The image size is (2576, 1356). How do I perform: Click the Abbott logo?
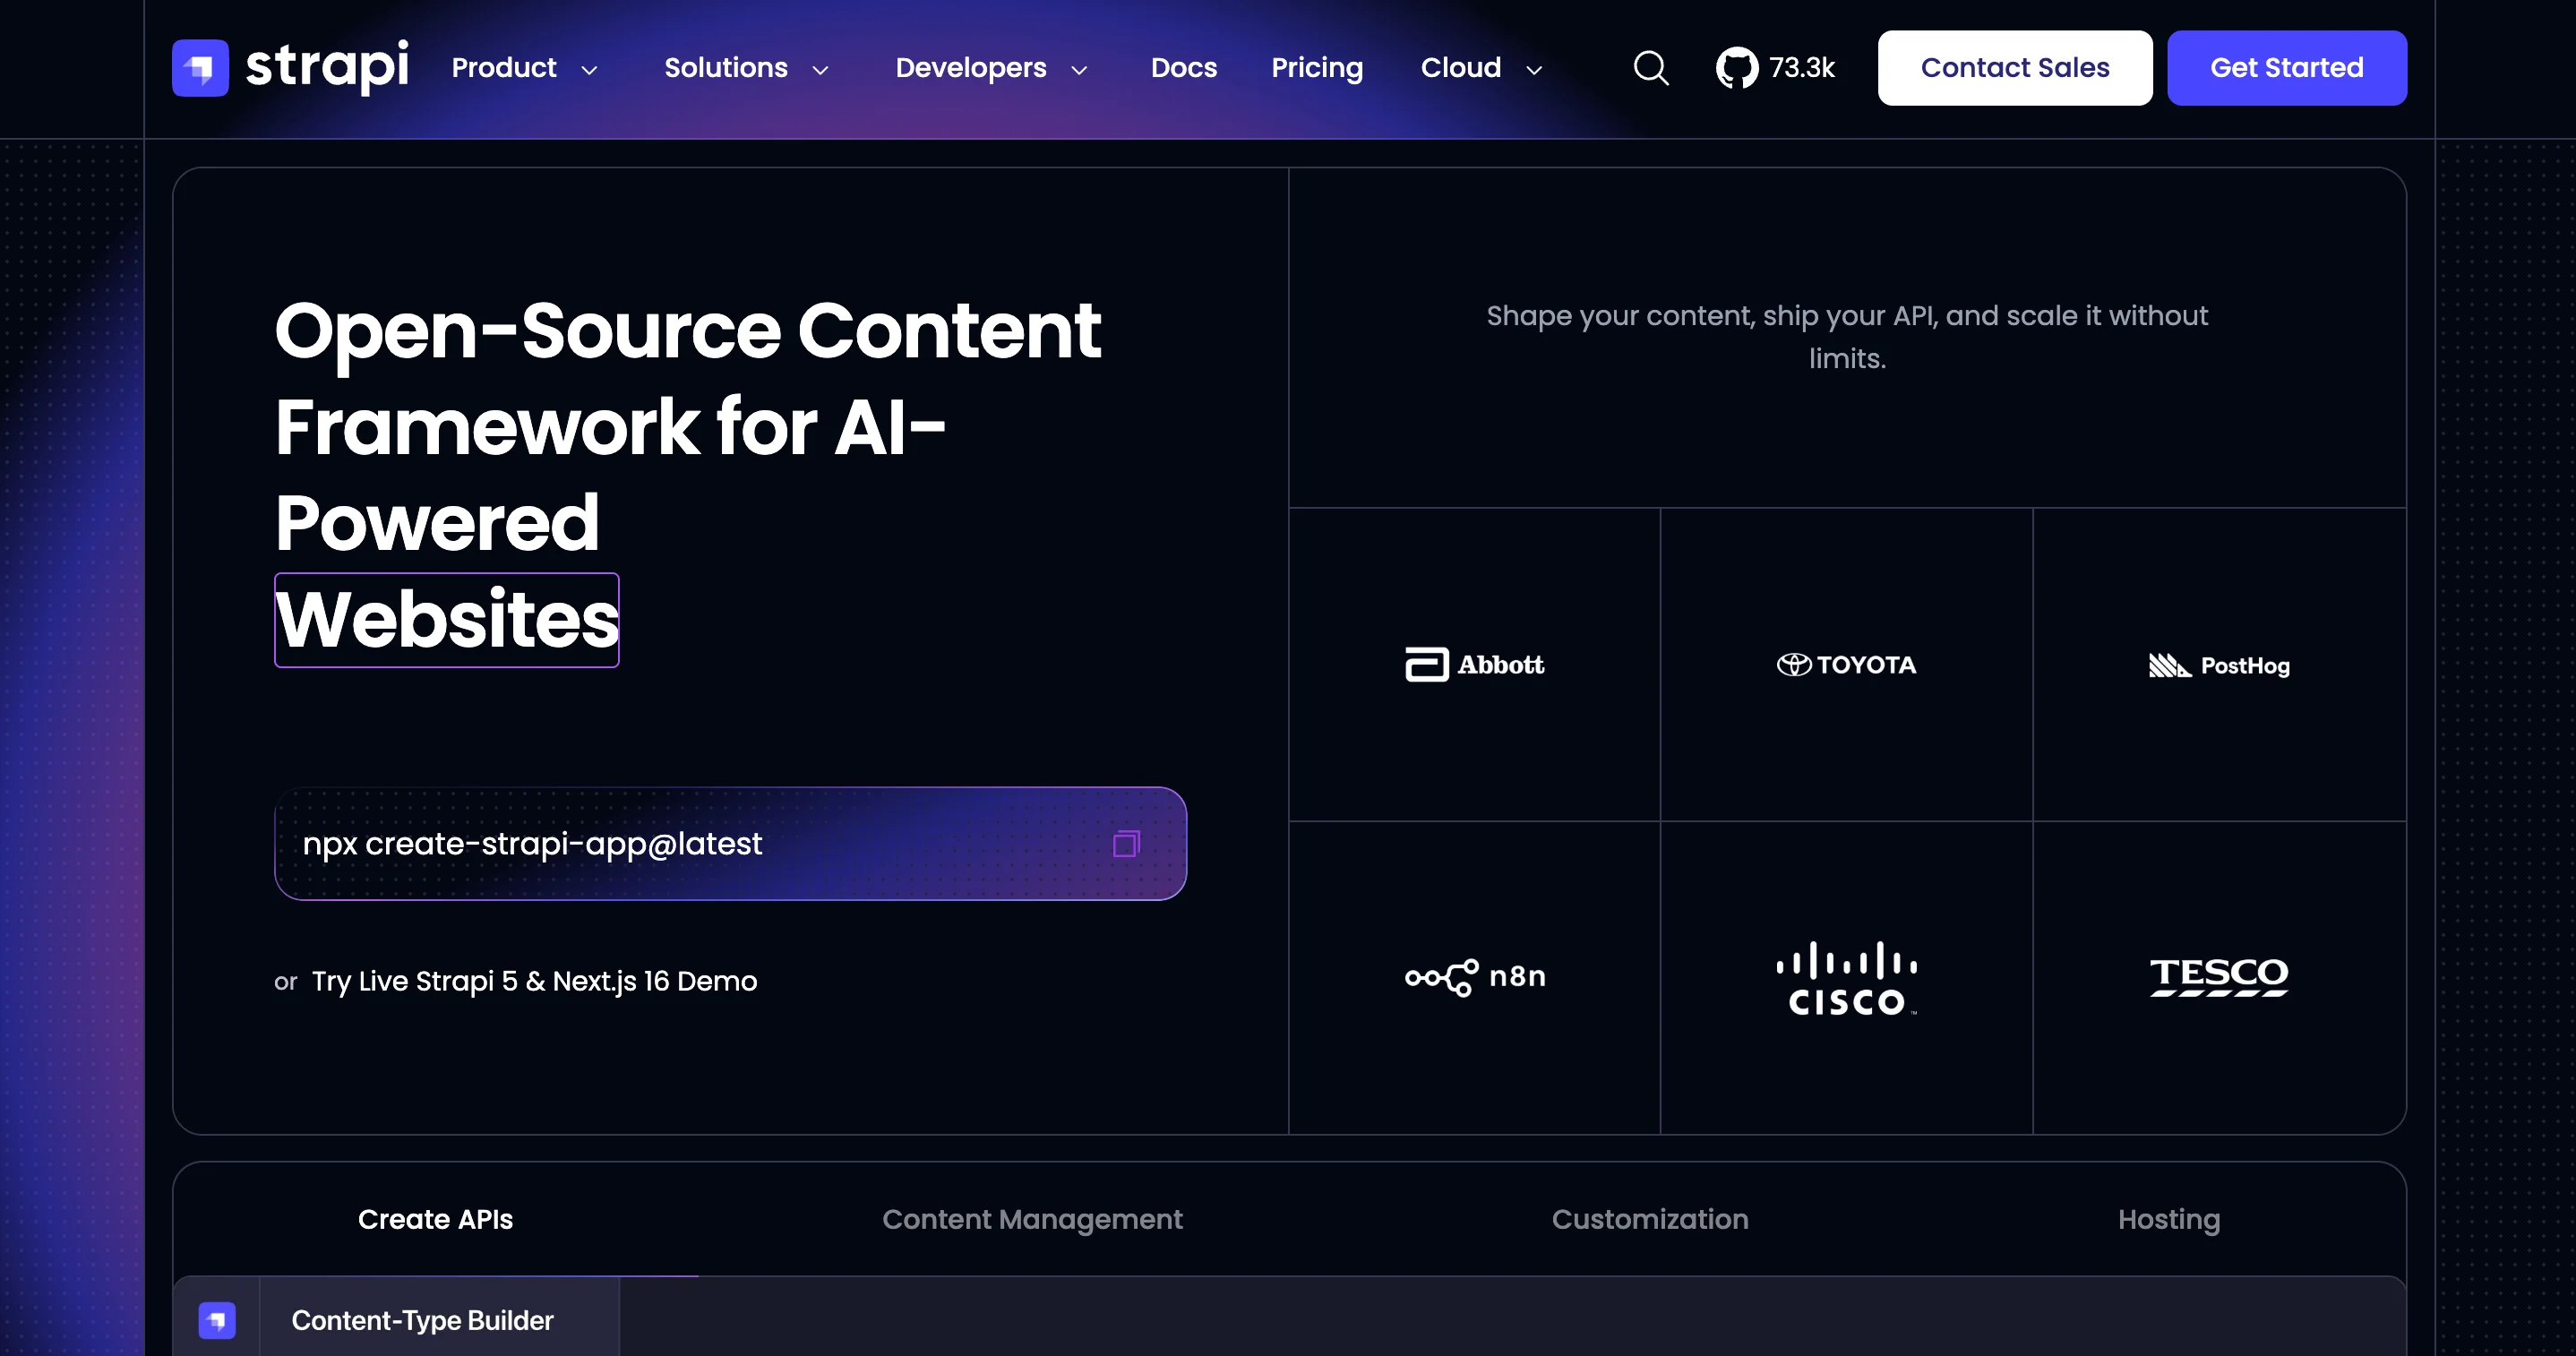pos(1475,664)
